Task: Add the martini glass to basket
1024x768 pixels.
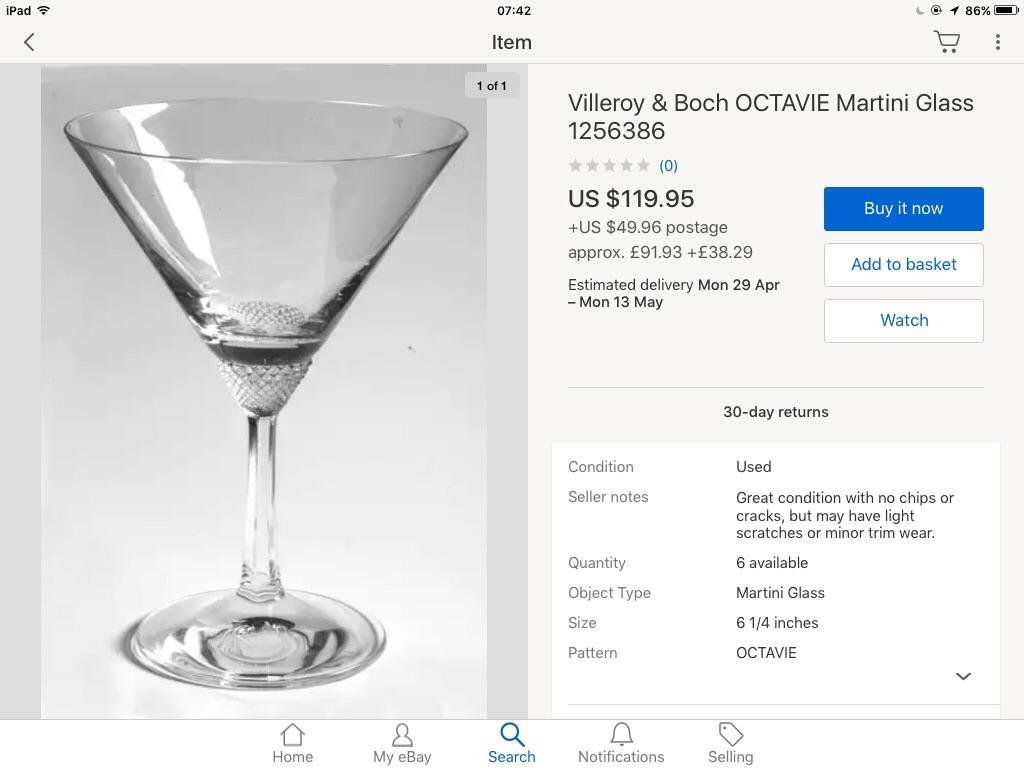Action: (903, 264)
